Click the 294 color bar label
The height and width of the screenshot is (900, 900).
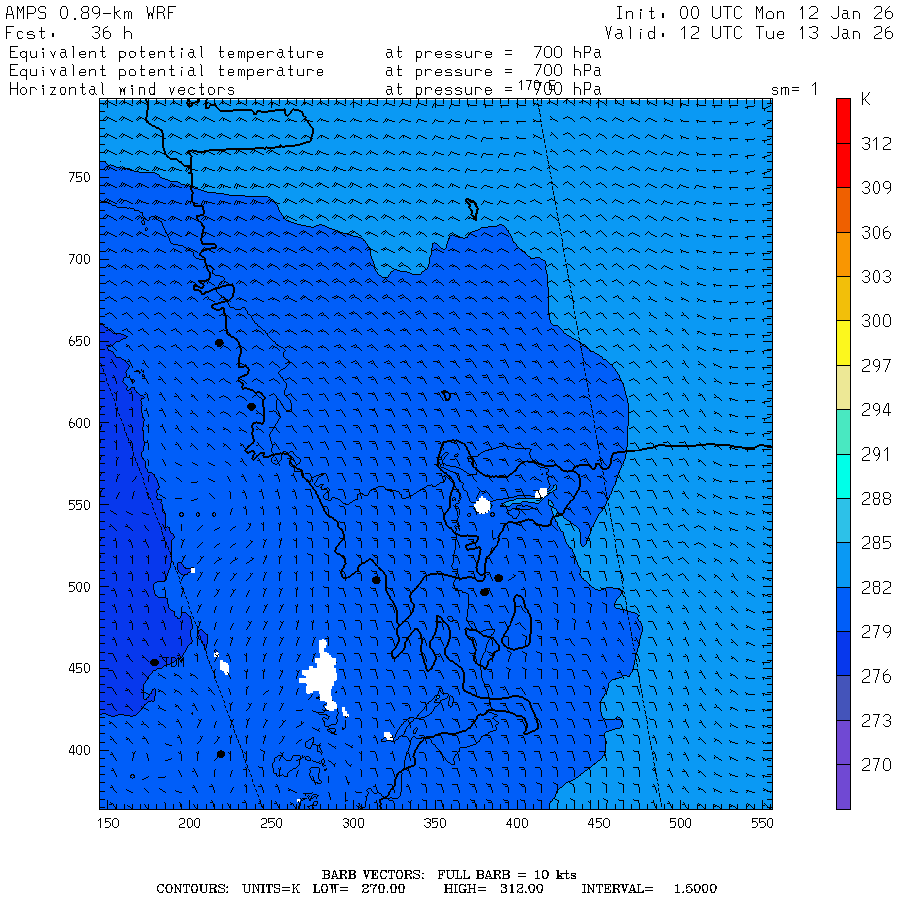[876, 410]
